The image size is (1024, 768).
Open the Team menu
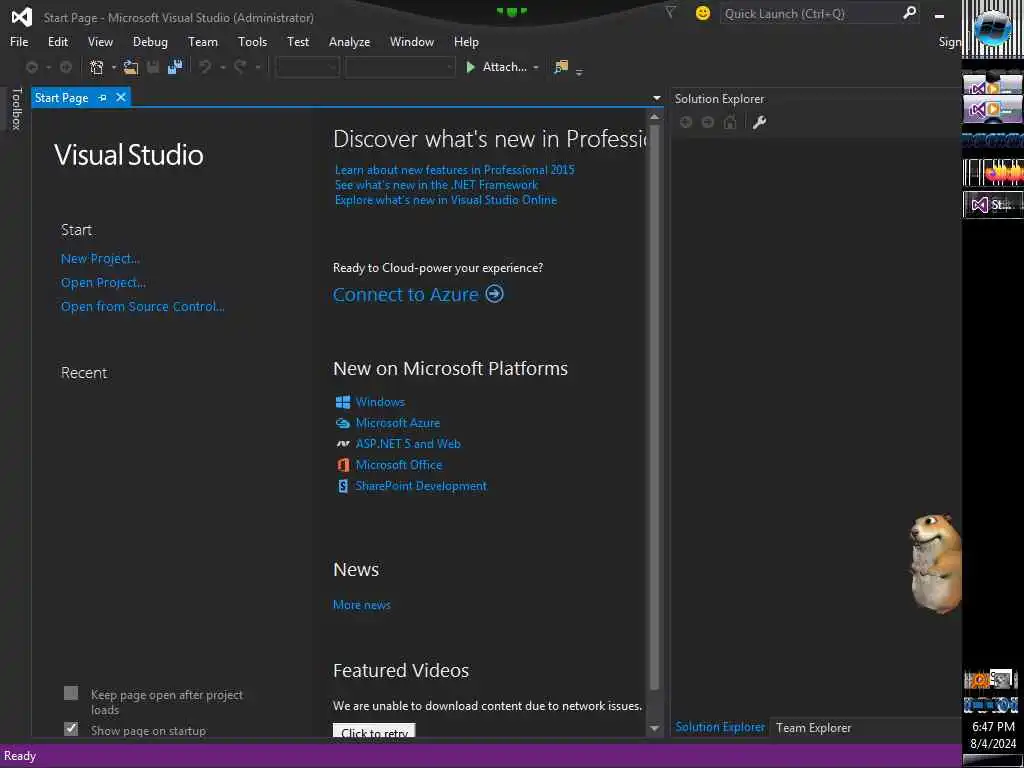[202, 42]
